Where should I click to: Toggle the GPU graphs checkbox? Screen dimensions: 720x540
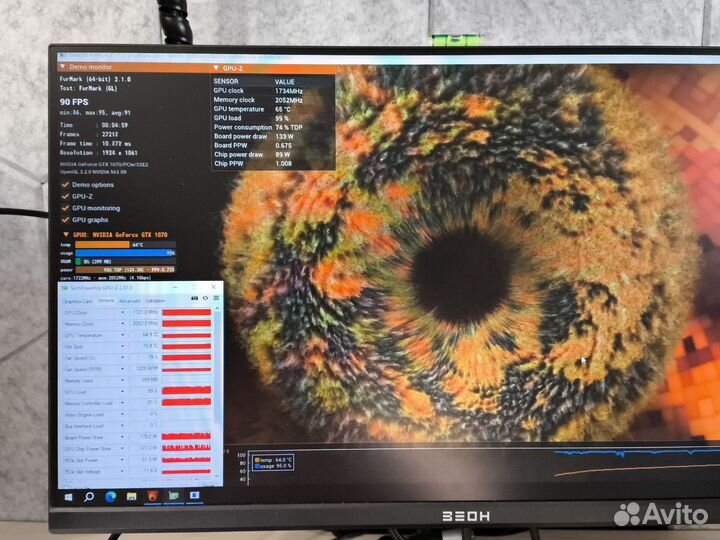point(65,220)
